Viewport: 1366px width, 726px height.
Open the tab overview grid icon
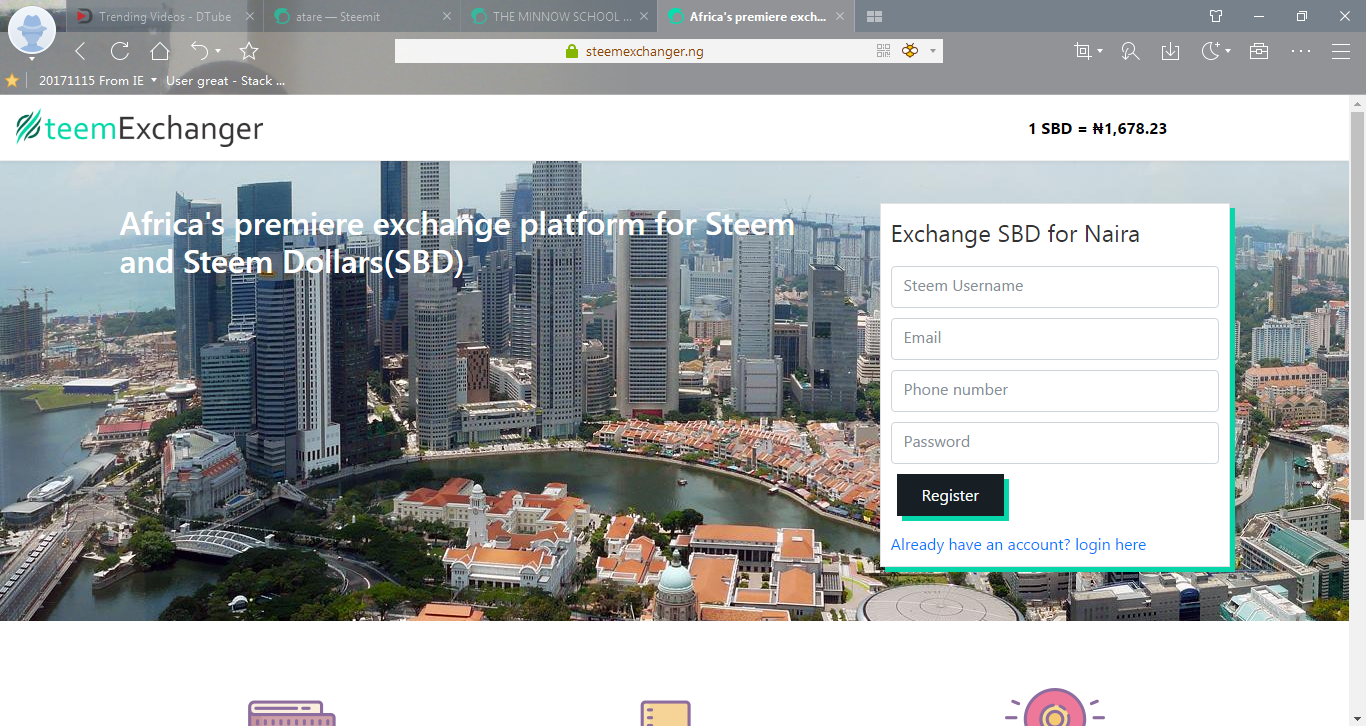tap(874, 16)
